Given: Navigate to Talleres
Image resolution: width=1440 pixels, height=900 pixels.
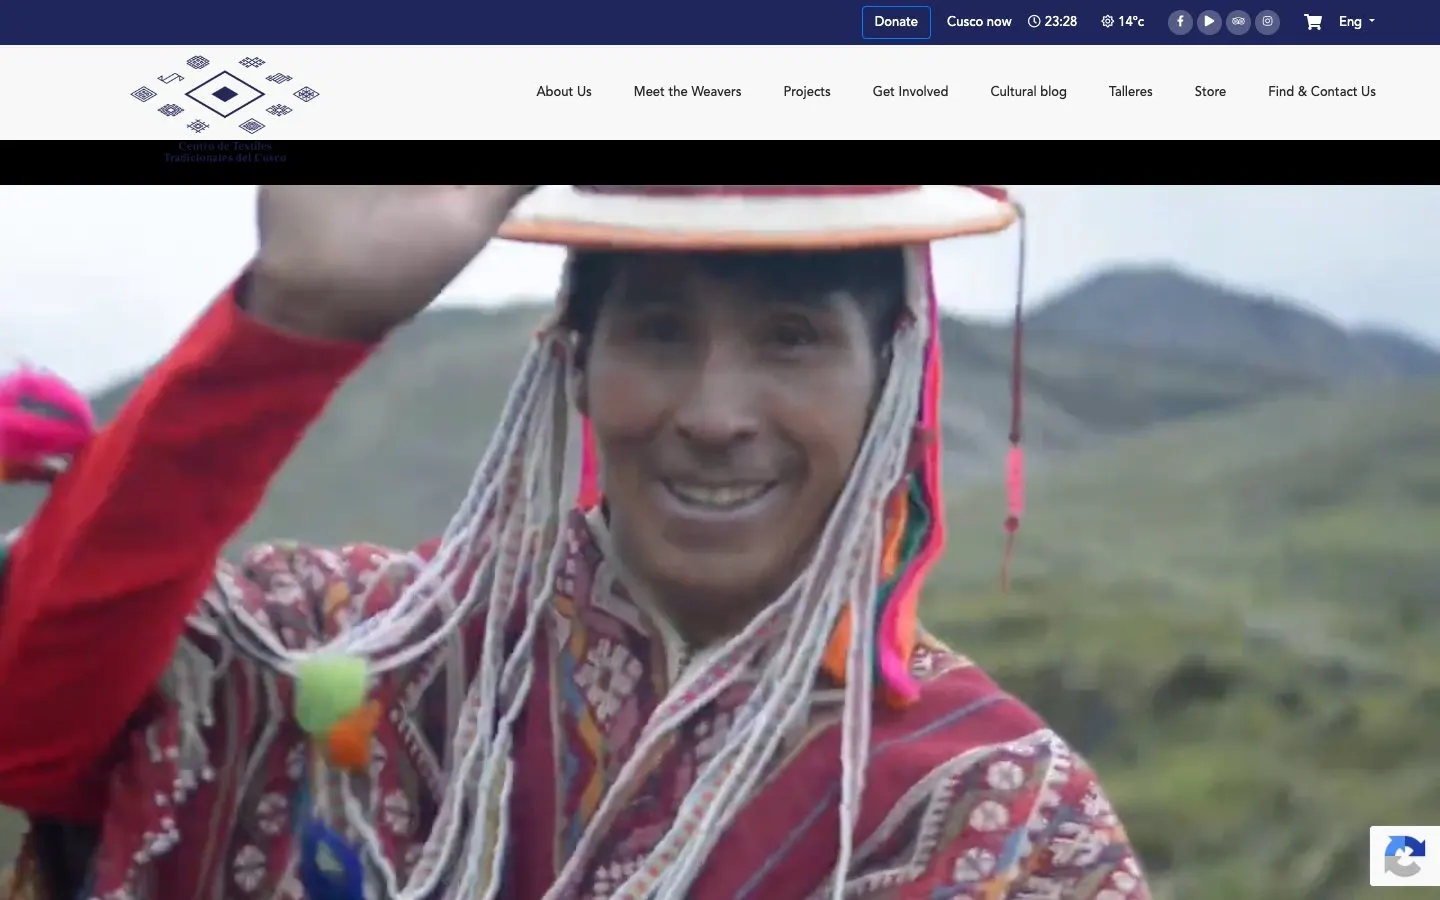Looking at the screenshot, I should pyautogui.click(x=1130, y=92).
